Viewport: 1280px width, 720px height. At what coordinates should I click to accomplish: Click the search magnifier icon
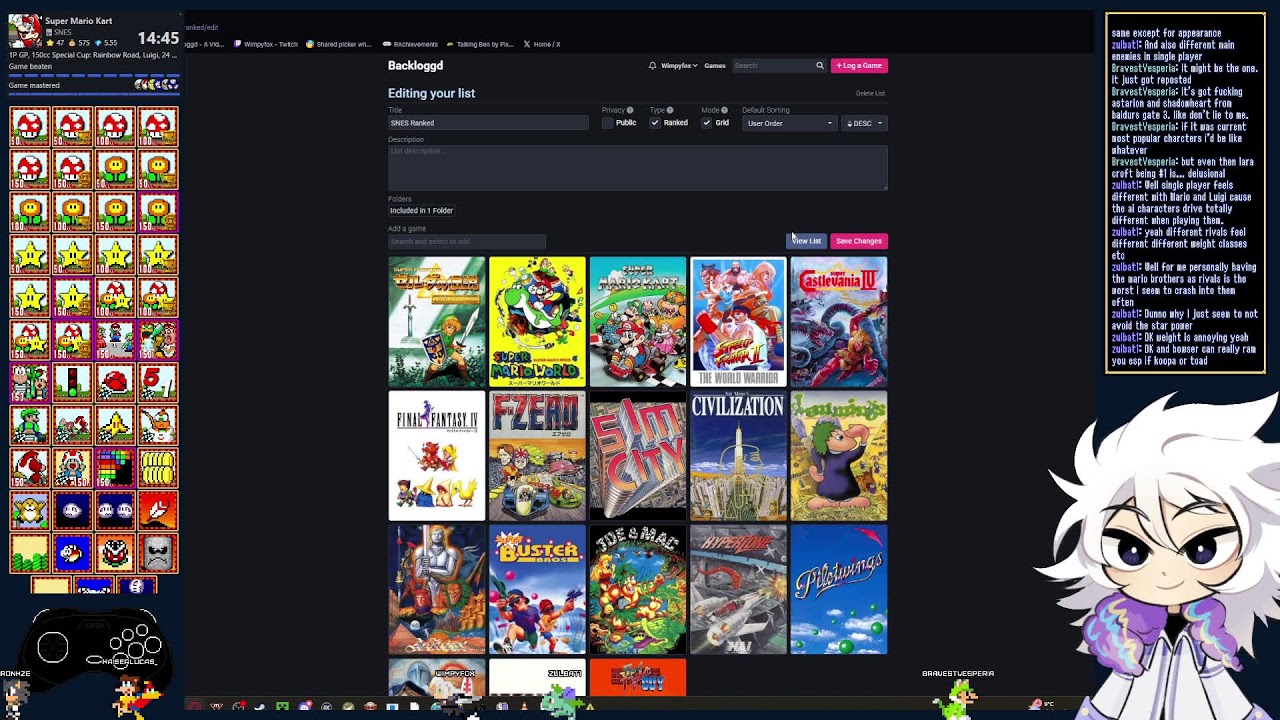click(819, 66)
